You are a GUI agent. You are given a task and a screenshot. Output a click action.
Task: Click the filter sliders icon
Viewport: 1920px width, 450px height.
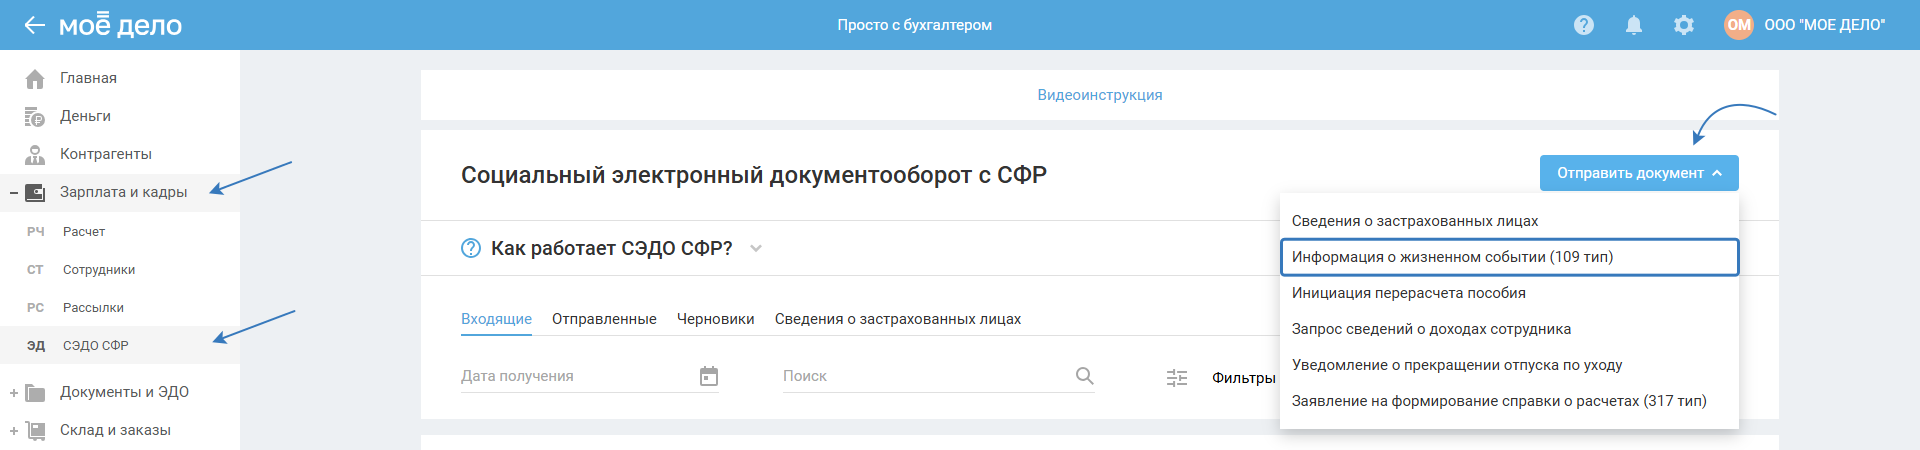[1177, 378]
